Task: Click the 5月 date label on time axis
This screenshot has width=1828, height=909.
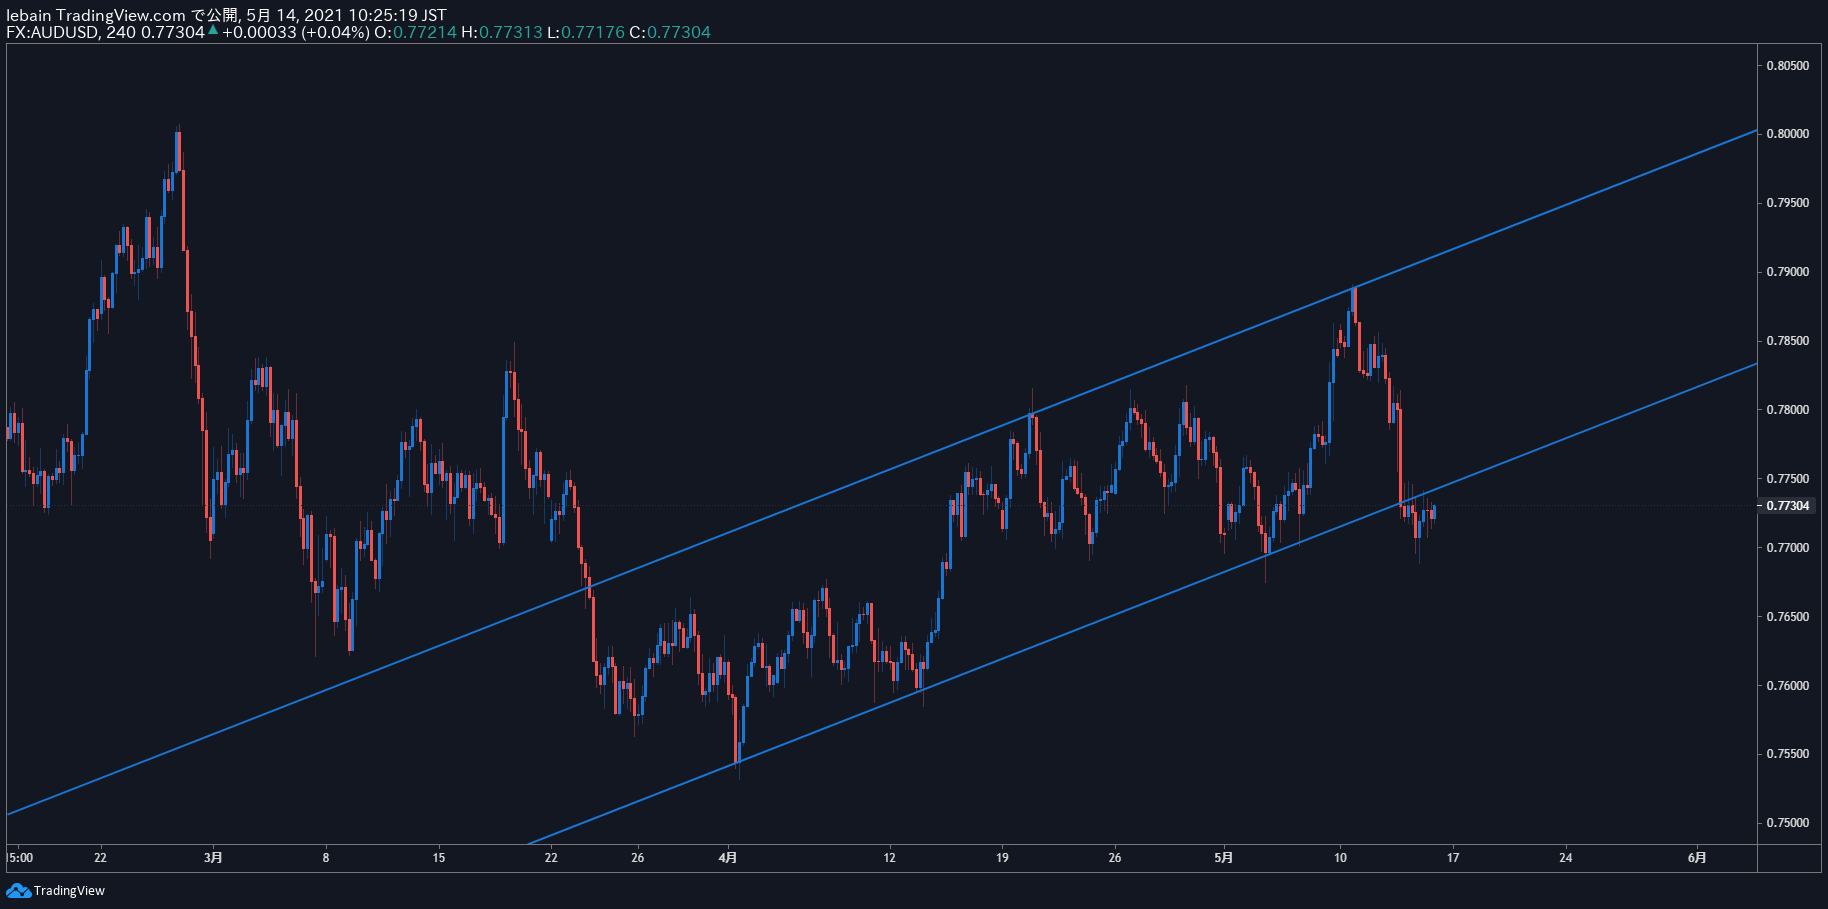Action: point(1224,857)
